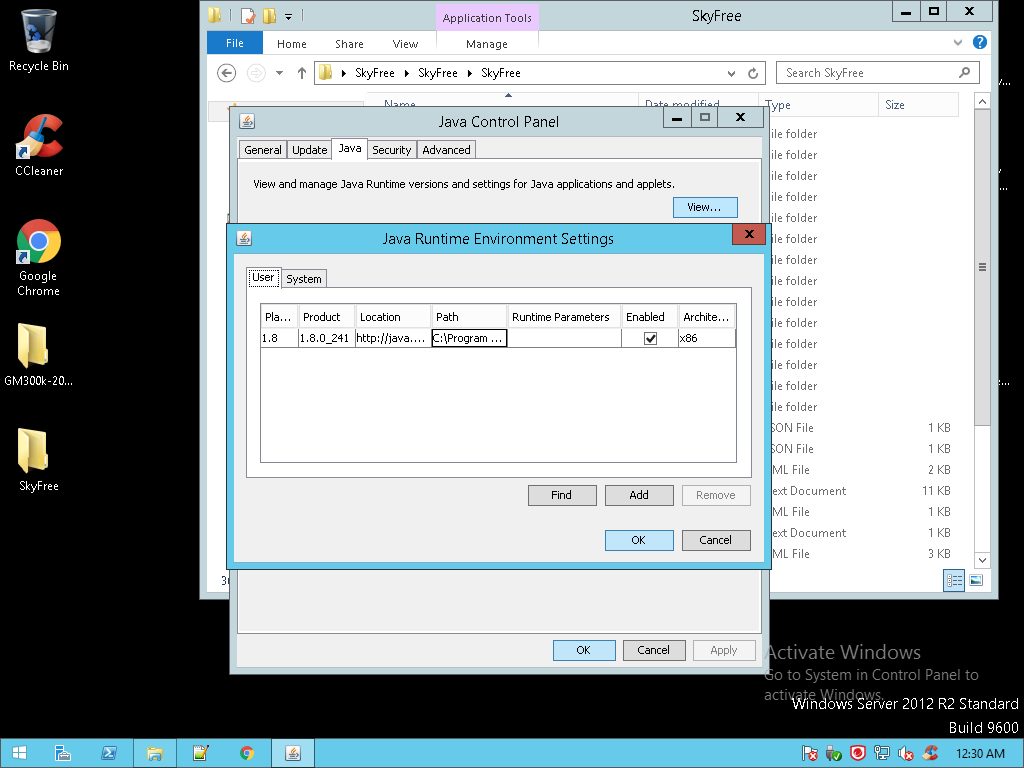This screenshot has height=768, width=1024.
Task: Launch PowerShell from the taskbar
Action: [x=108, y=753]
